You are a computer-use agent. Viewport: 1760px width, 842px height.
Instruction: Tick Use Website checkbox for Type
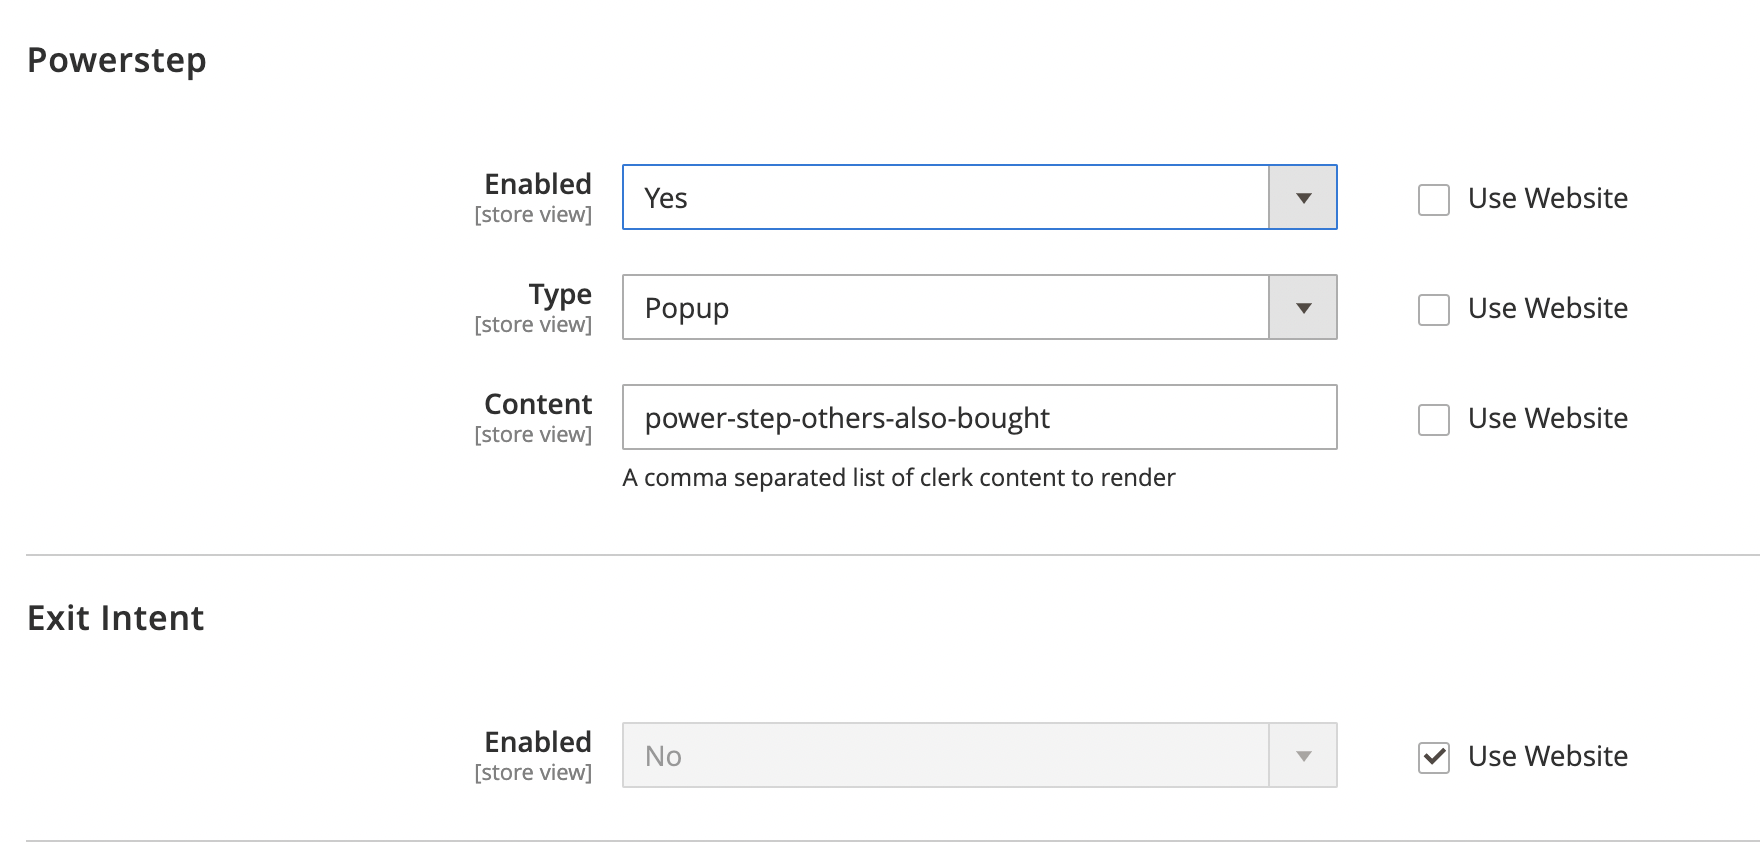click(1433, 309)
